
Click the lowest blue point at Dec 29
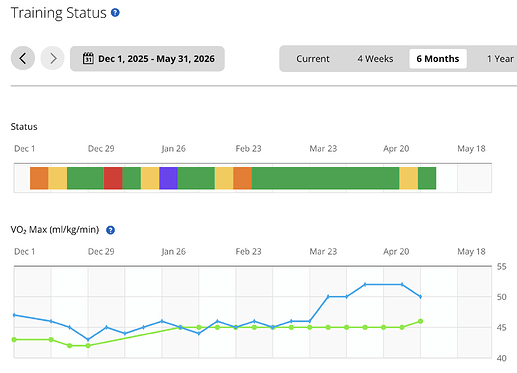pyautogui.click(x=88, y=340)
